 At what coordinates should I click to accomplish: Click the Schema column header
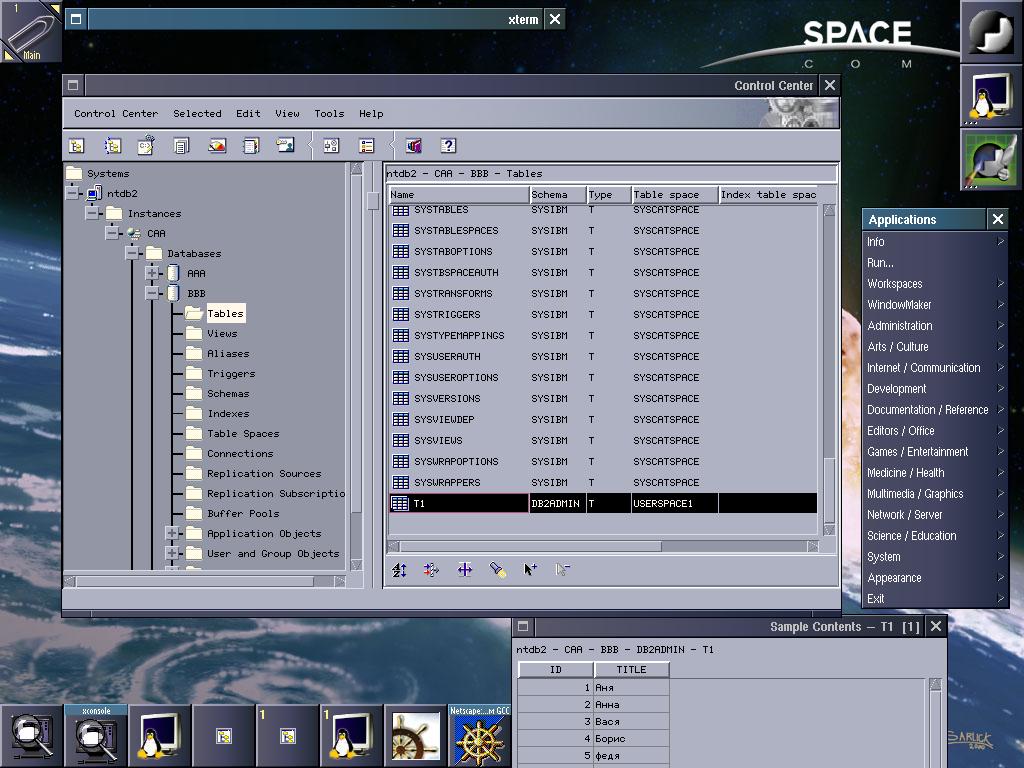point(558,195)
